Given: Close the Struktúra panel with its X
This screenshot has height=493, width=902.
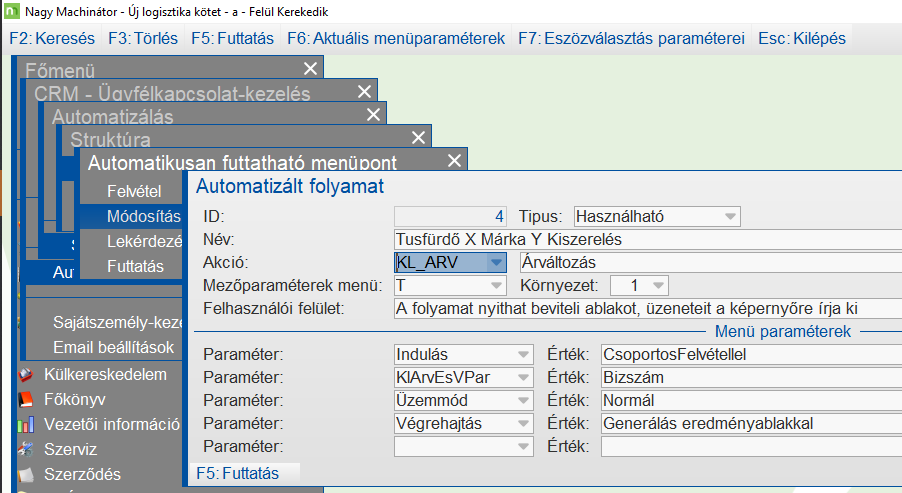Looking at the screenshot, I should (421, 139).
